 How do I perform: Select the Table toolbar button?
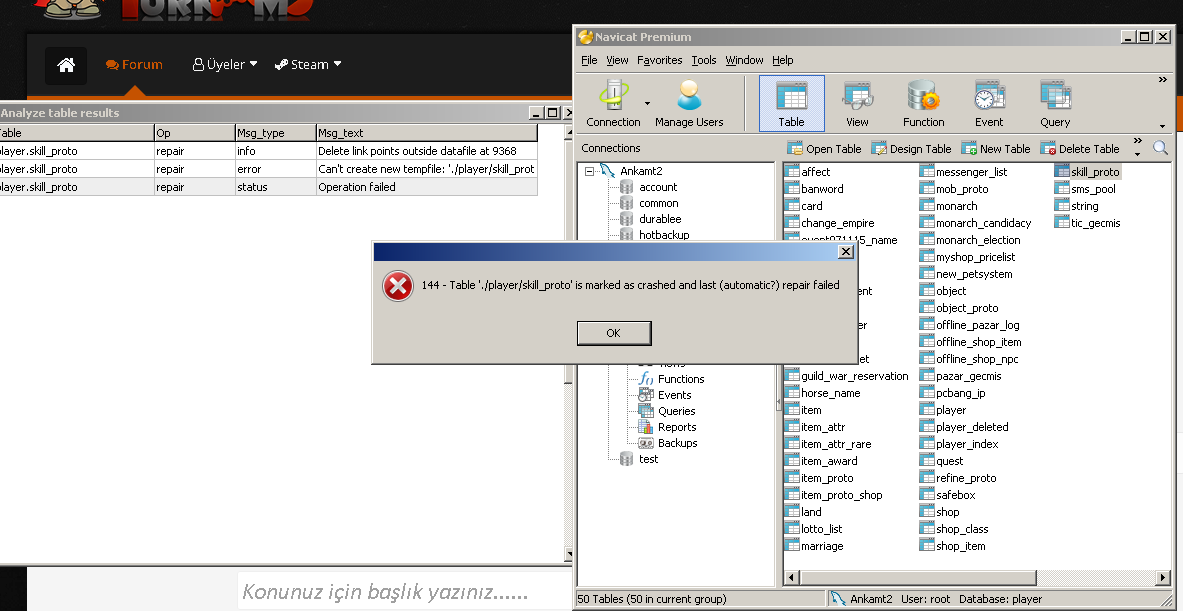(791, 103)
